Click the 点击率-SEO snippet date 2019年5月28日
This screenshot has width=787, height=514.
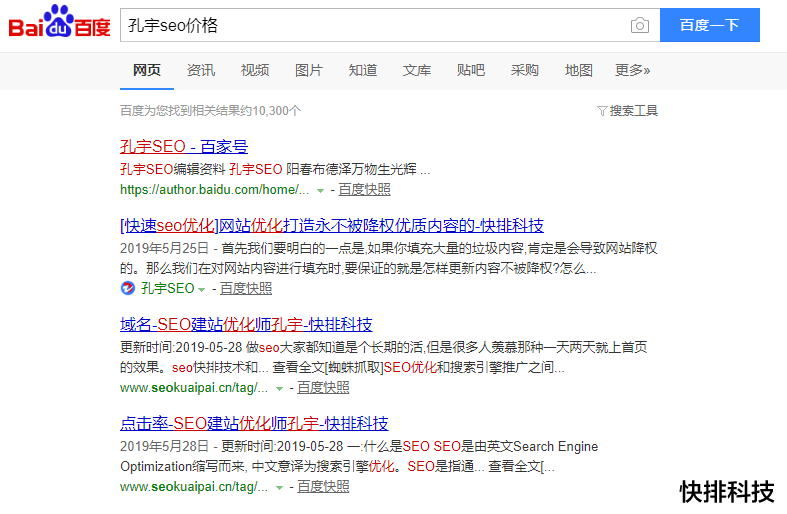(x=164, y=446)
